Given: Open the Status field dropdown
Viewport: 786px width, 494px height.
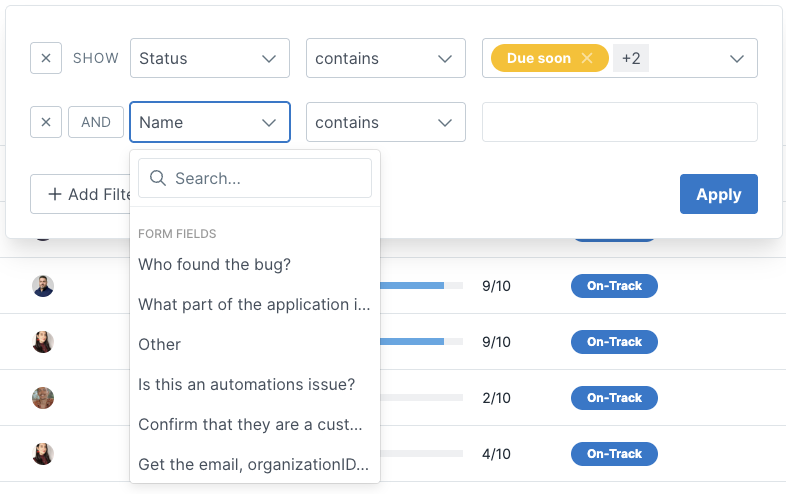Looking at the screenshot, I should tap(210, 58).
